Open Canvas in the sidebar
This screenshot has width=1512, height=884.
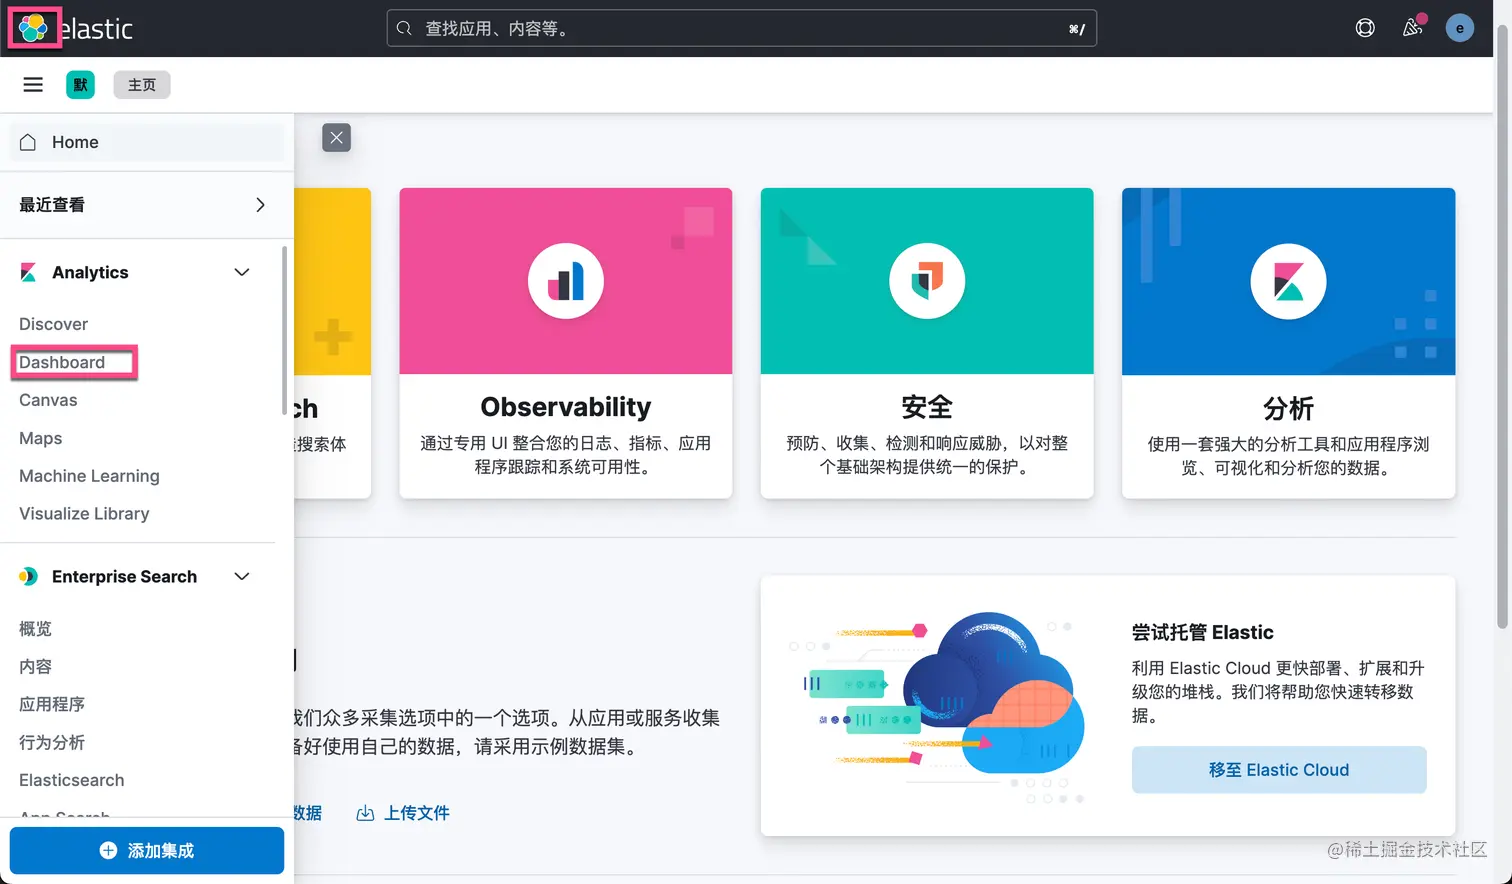(x=48, y=400)
